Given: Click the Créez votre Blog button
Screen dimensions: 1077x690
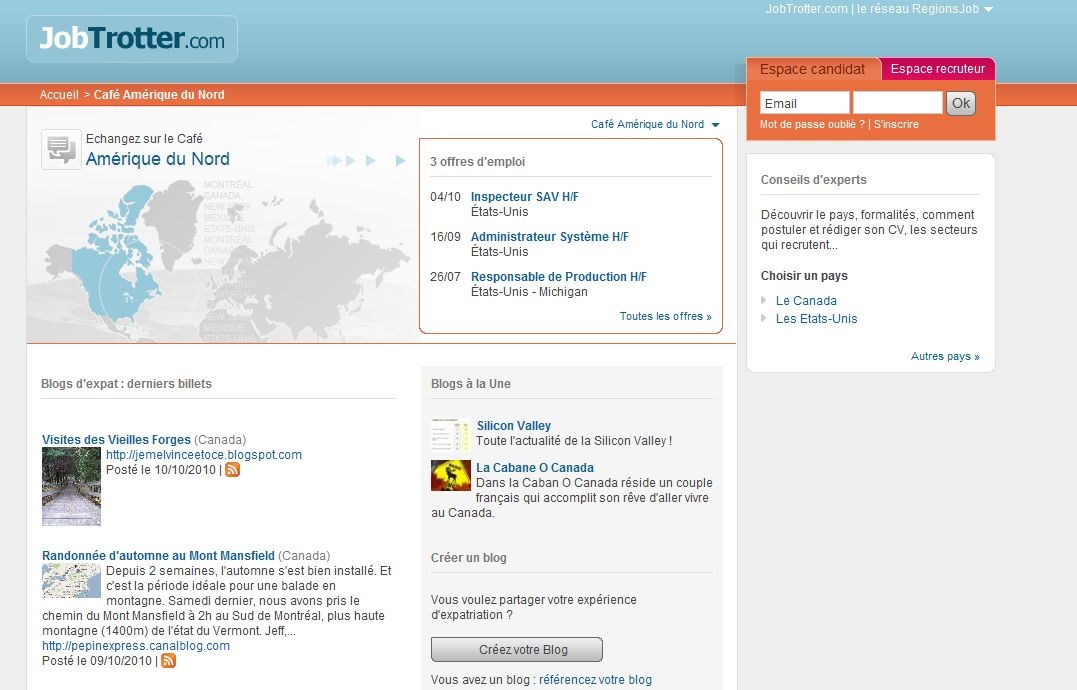Looking at the screenshot, I should [516, 650].
